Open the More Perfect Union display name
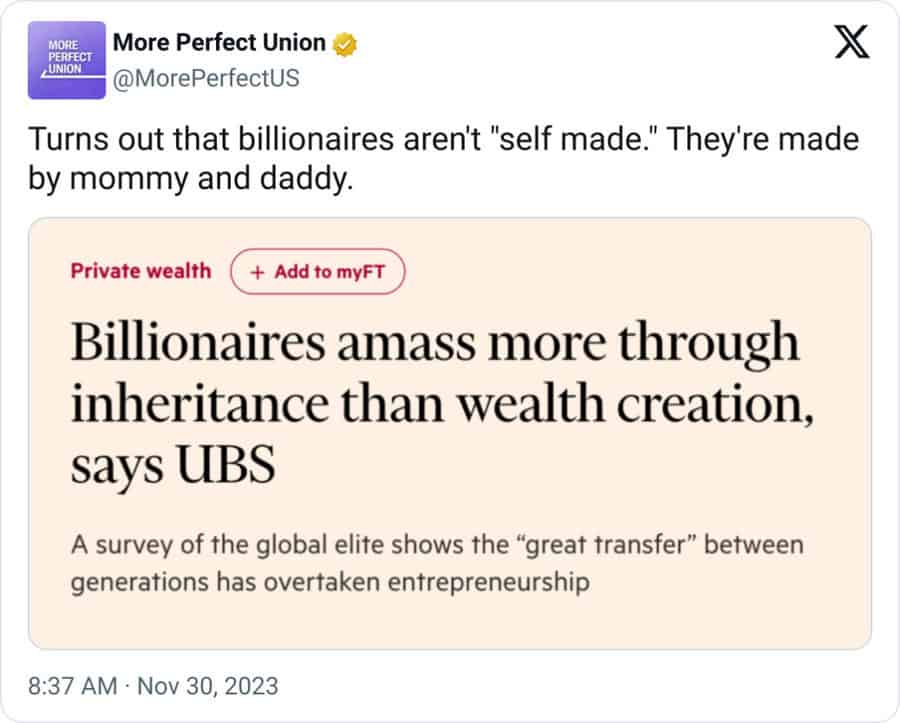This screenshot has height=723, width=900. [219, 43]
